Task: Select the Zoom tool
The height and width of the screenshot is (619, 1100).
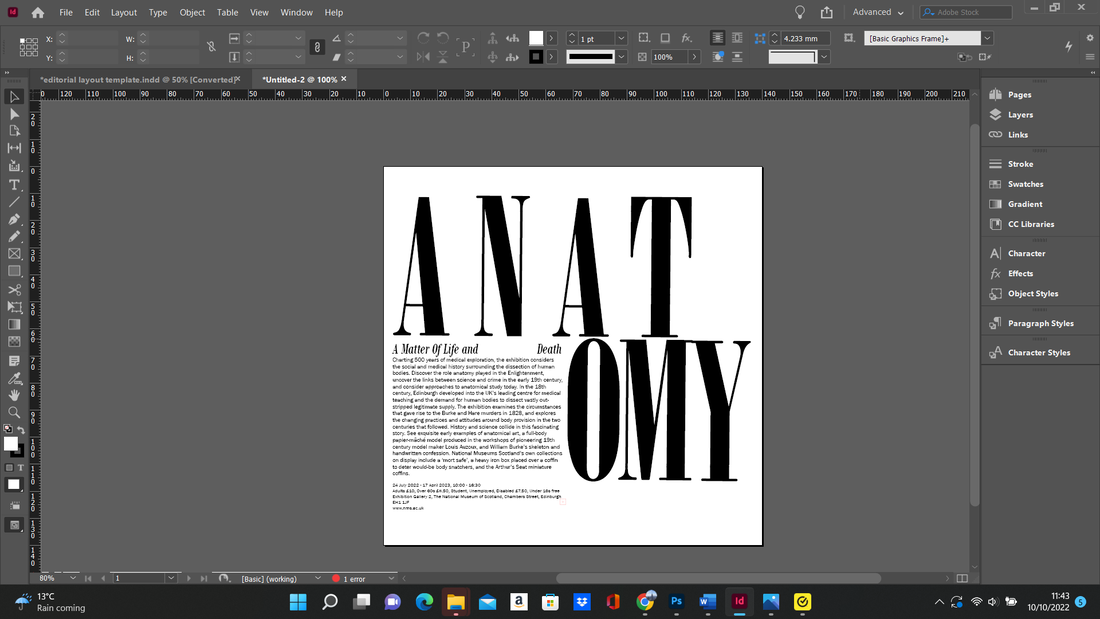Action: point(14,413)
